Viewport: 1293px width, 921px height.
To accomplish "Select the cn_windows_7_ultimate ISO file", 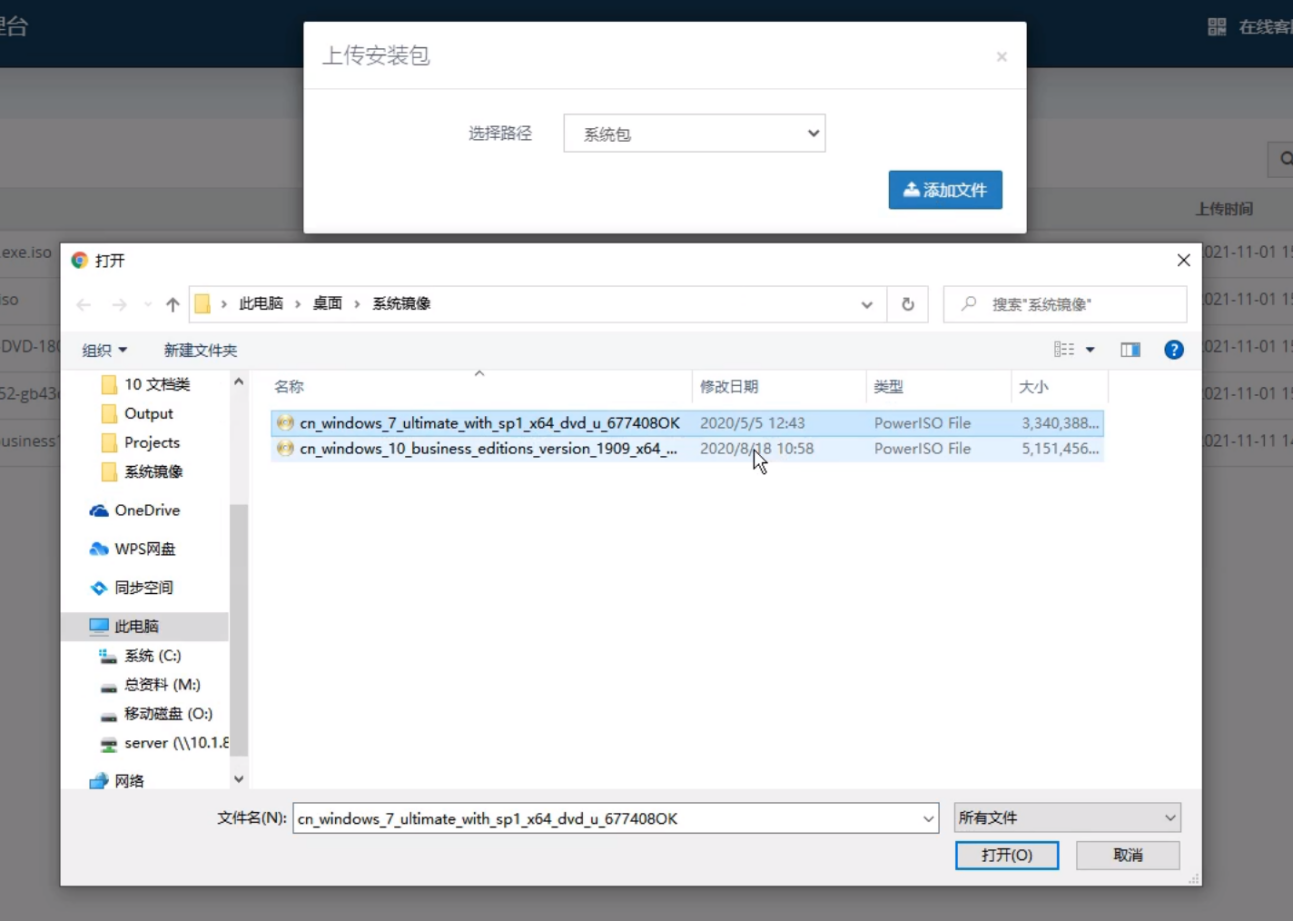I will tap(489, 423).
